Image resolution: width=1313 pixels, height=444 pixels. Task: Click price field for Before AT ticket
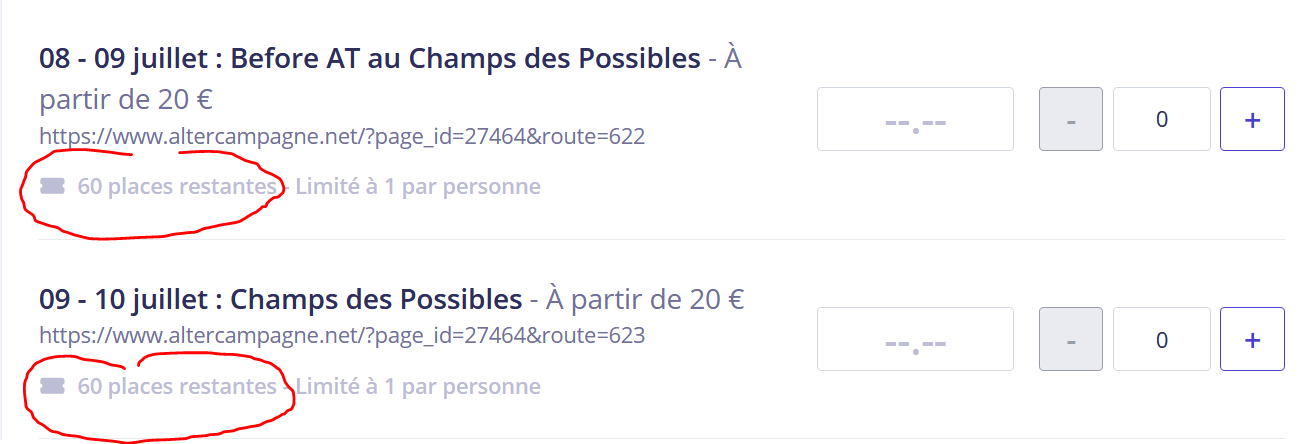(x=915, y=119)
